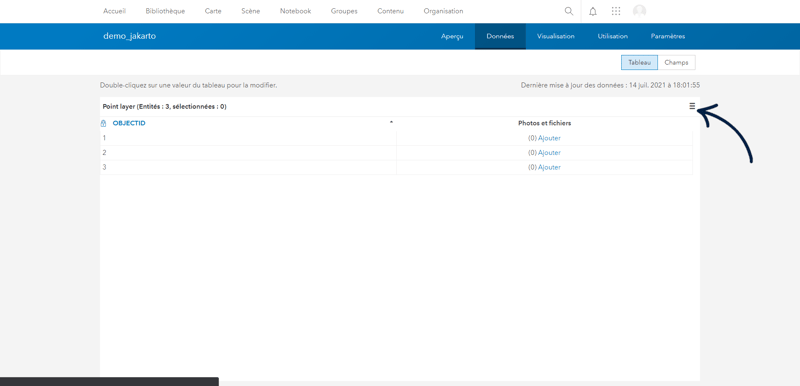The height and width of the screenshot is (386, 800).
Task: Switch to the Aperçu tab
Action: click(x=452, y=36)
